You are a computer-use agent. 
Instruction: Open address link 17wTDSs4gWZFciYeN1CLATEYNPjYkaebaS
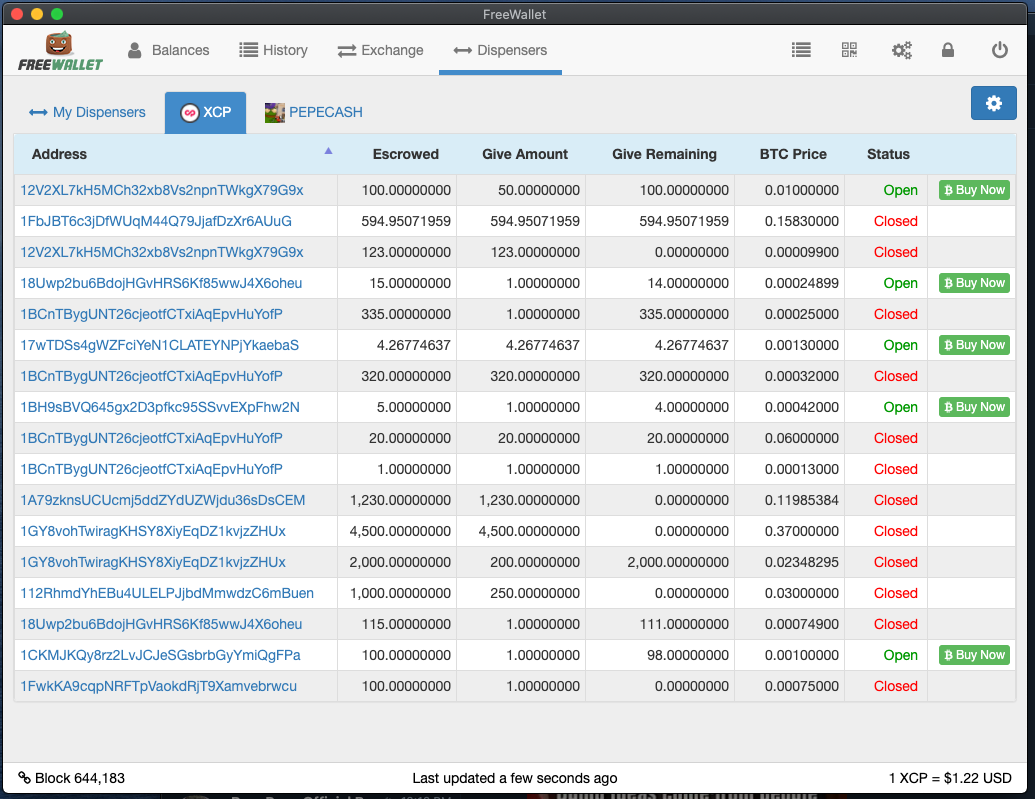pyautogui.click(x=159, y=345)
